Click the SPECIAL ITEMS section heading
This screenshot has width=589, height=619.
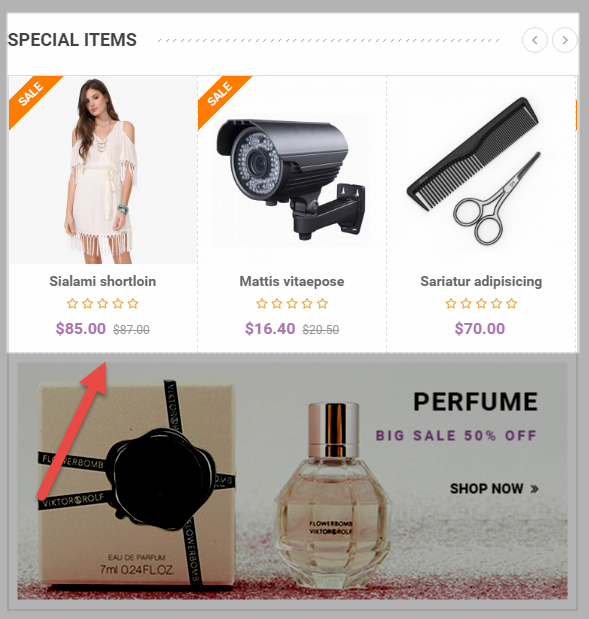tap(72, 40)
